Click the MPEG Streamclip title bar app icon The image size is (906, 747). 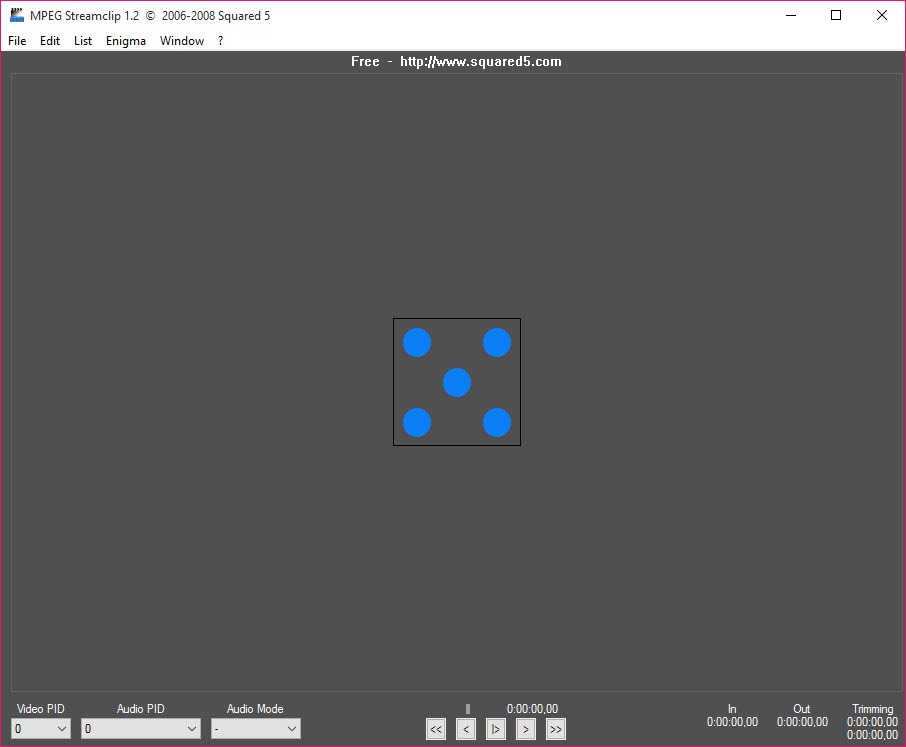click(17, 15)
